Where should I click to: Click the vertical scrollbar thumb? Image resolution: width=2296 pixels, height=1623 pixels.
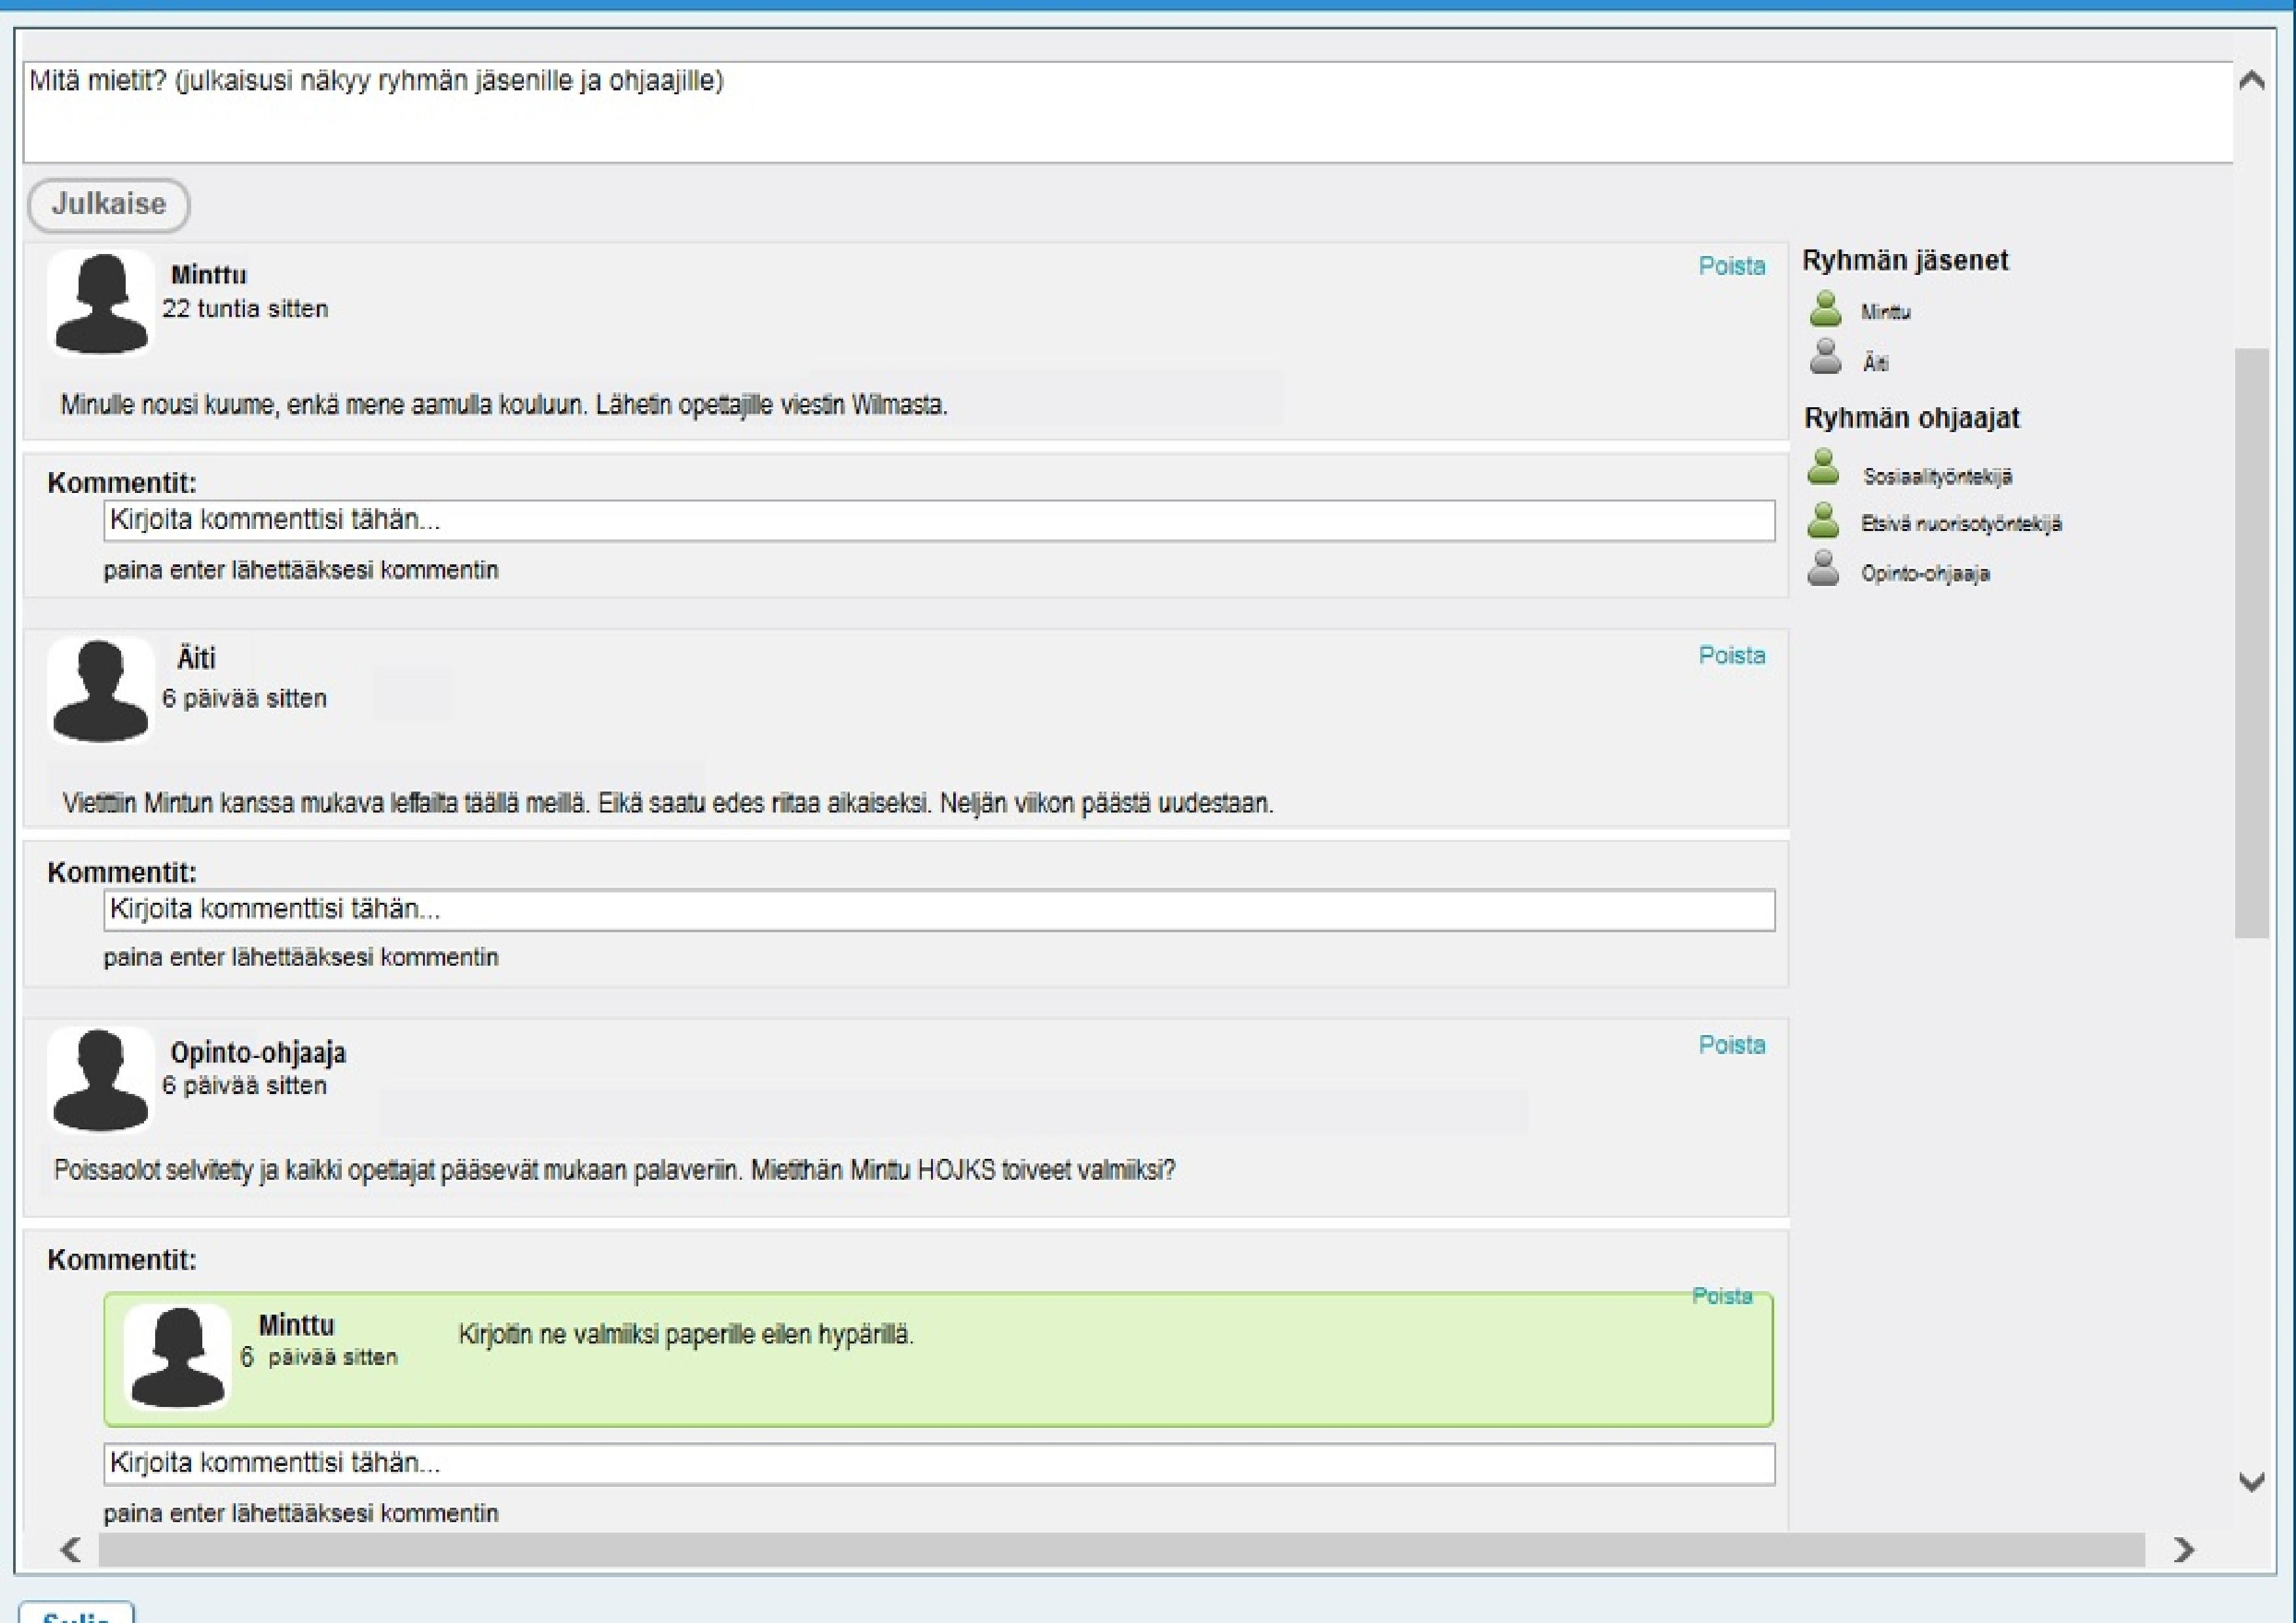click(2251, 643)
